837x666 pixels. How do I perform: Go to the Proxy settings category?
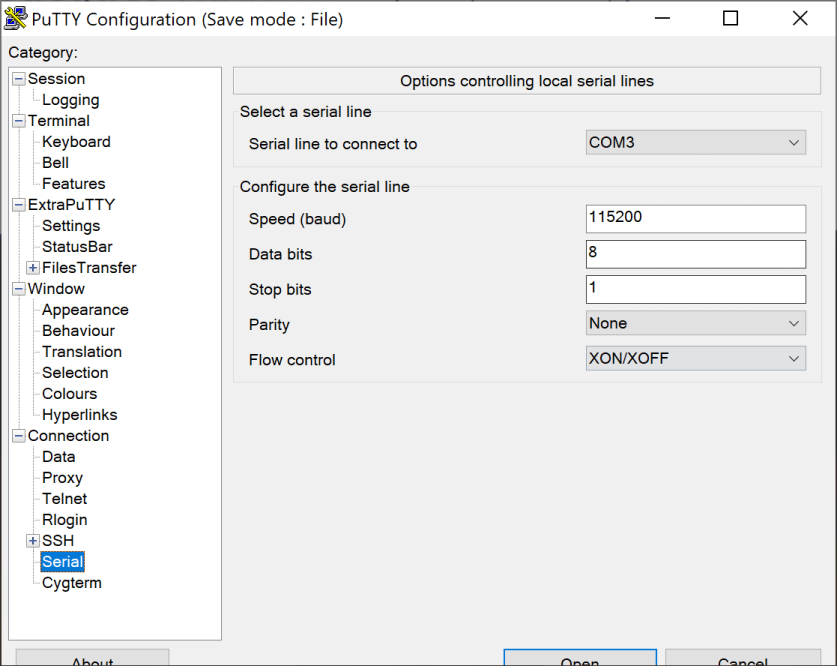[62, 478]
